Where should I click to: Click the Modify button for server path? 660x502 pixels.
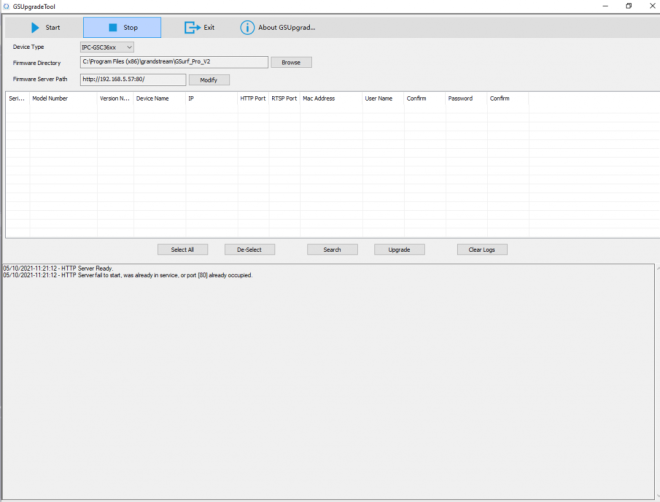(209, 80)
